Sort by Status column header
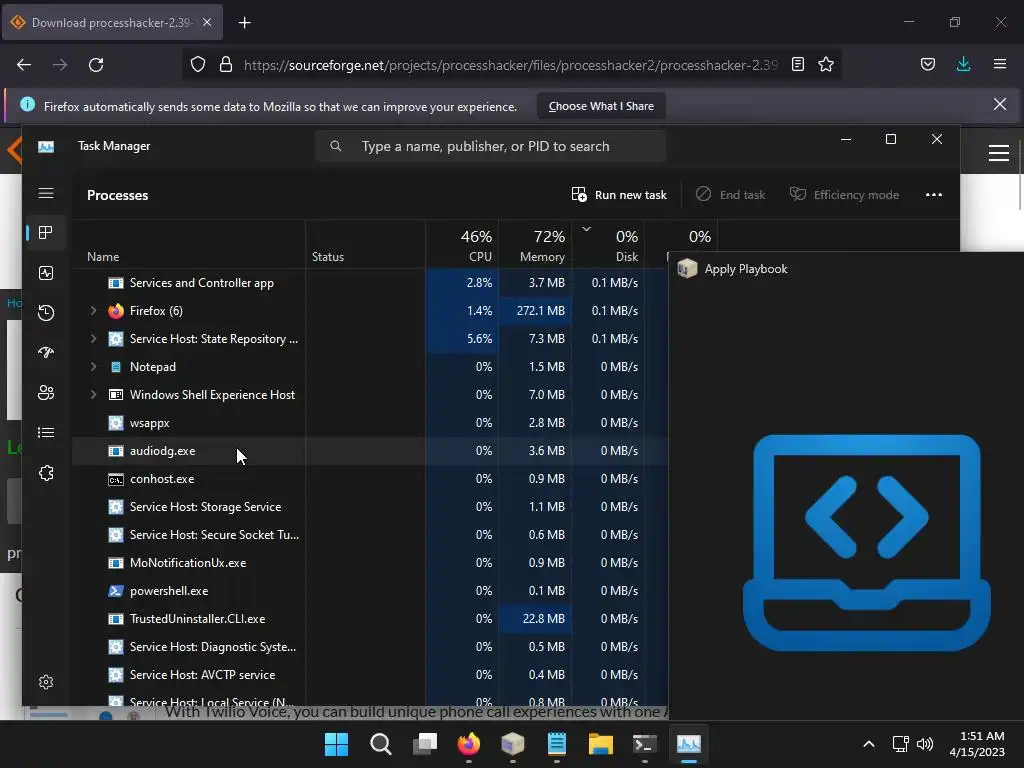This screenshot has height=768, width=1024. [x=365, y=244]
